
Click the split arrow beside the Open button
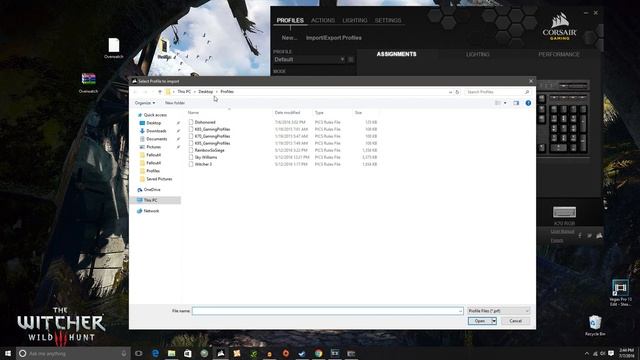click(494, 321)
